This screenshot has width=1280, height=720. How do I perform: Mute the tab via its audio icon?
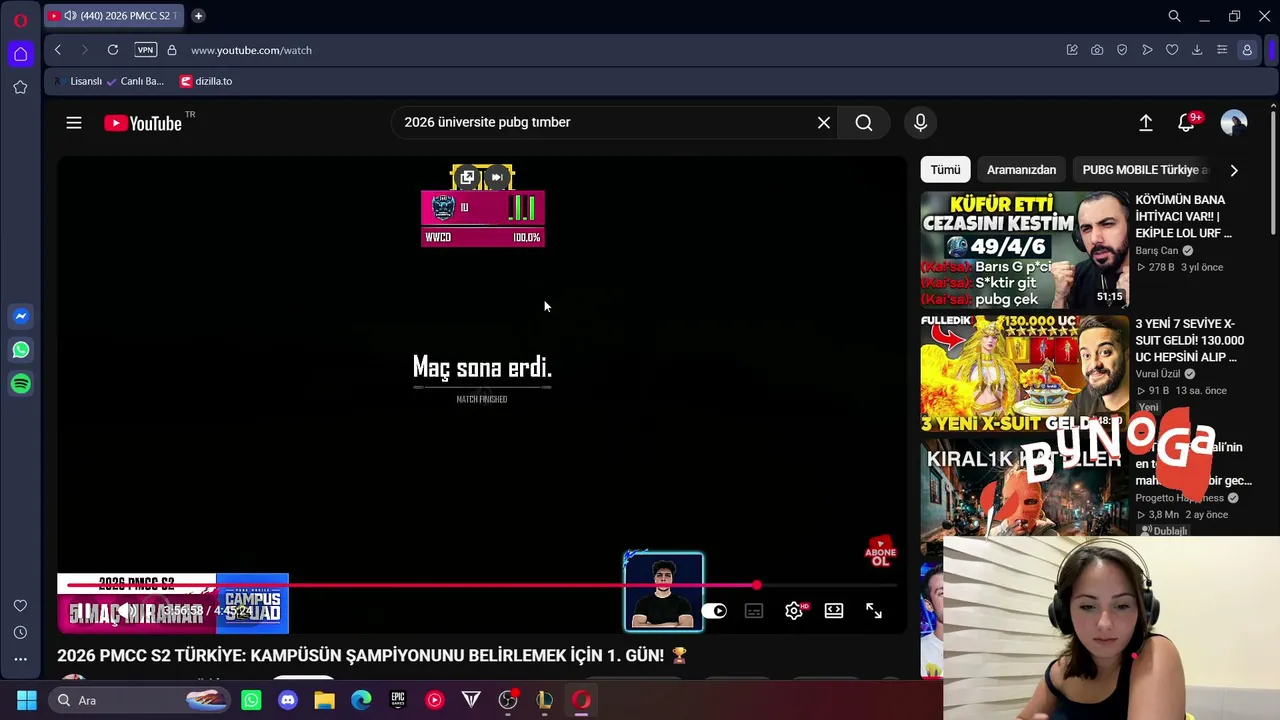(x=70, y=16)
